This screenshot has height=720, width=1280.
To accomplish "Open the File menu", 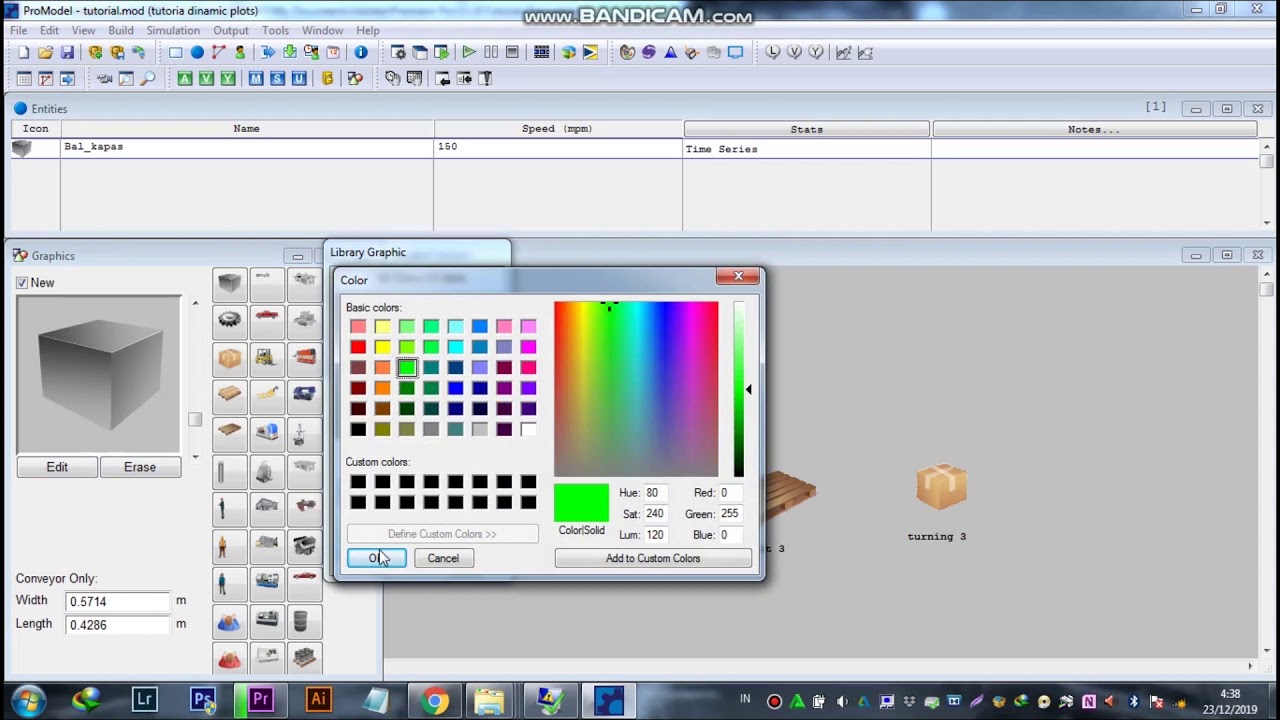I will pyautogui.click(x=19, y=31).
